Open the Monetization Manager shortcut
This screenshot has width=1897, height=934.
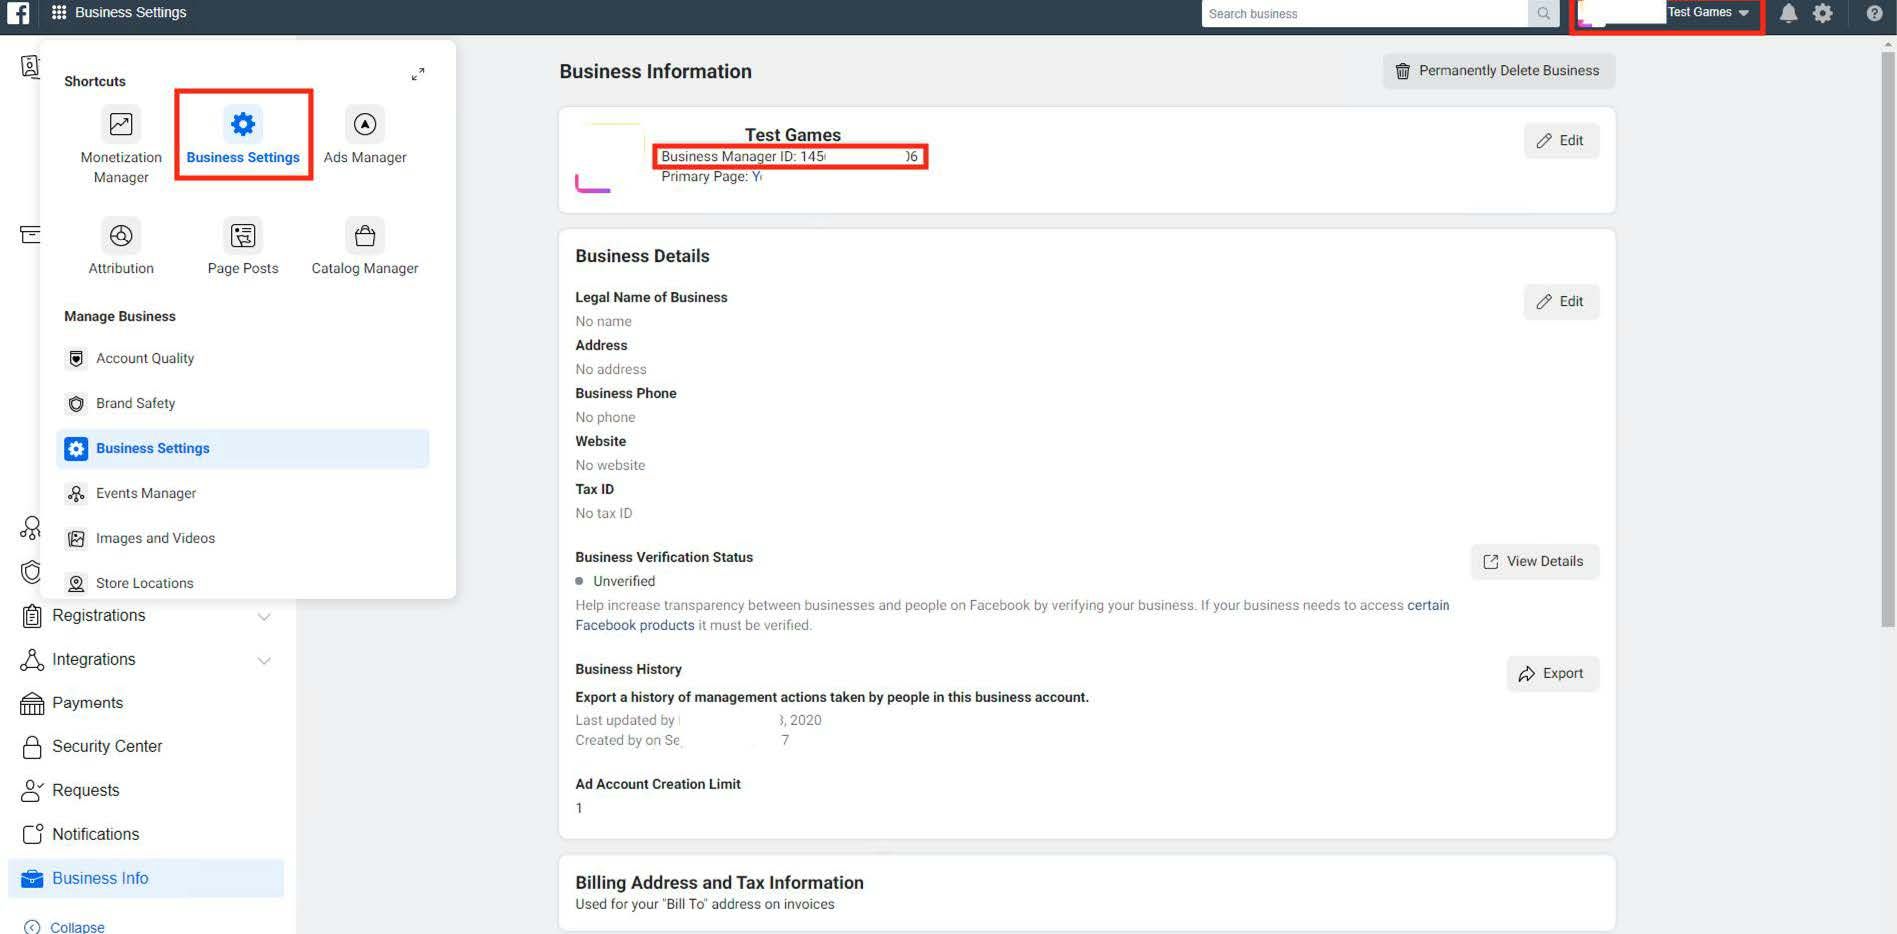point(120,140)
